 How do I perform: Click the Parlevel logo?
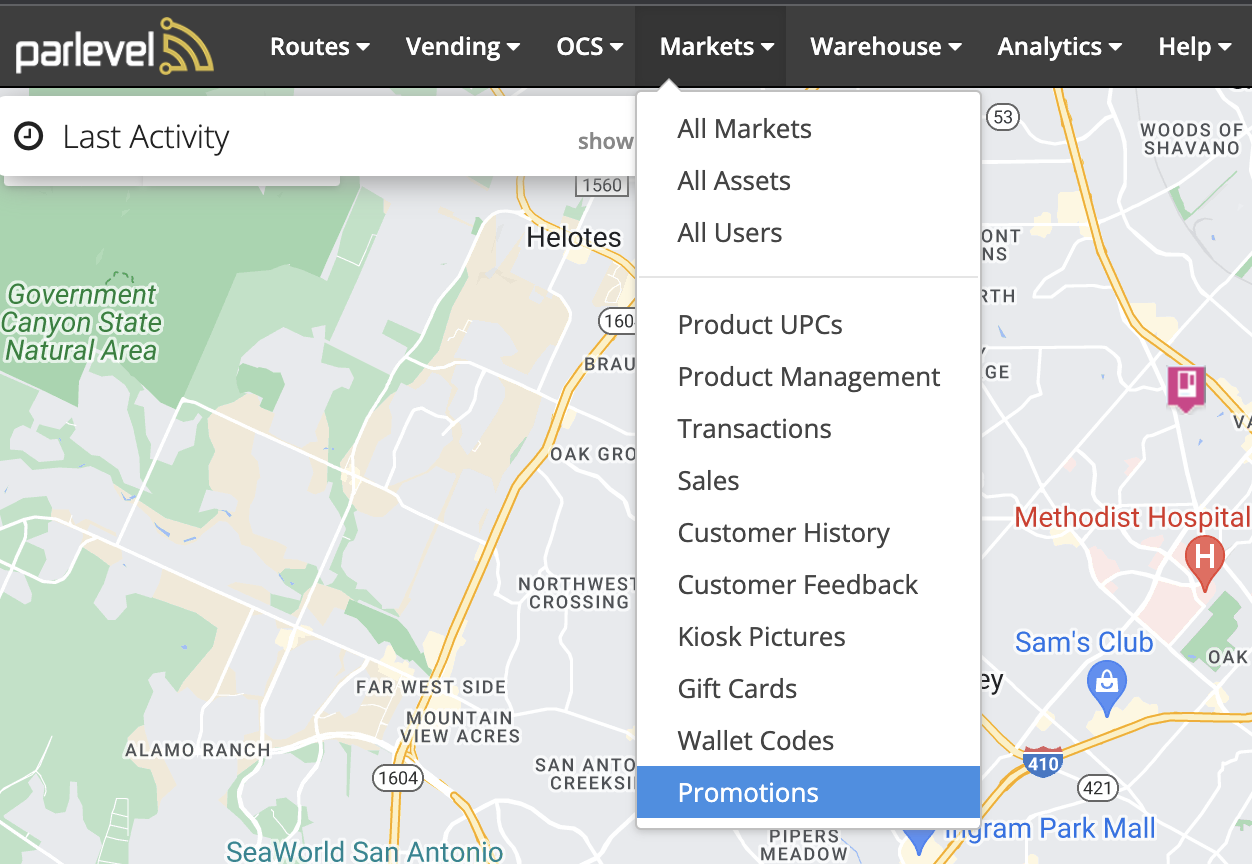click(114, 47)
